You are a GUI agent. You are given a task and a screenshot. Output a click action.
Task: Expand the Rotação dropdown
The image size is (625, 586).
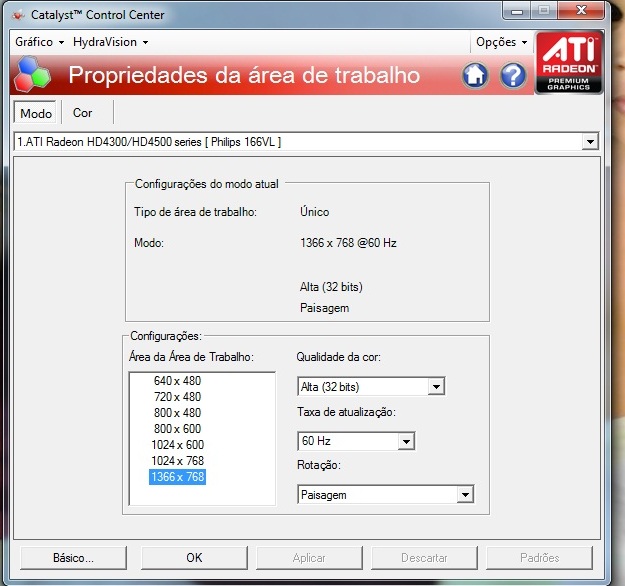click(464, 495)
